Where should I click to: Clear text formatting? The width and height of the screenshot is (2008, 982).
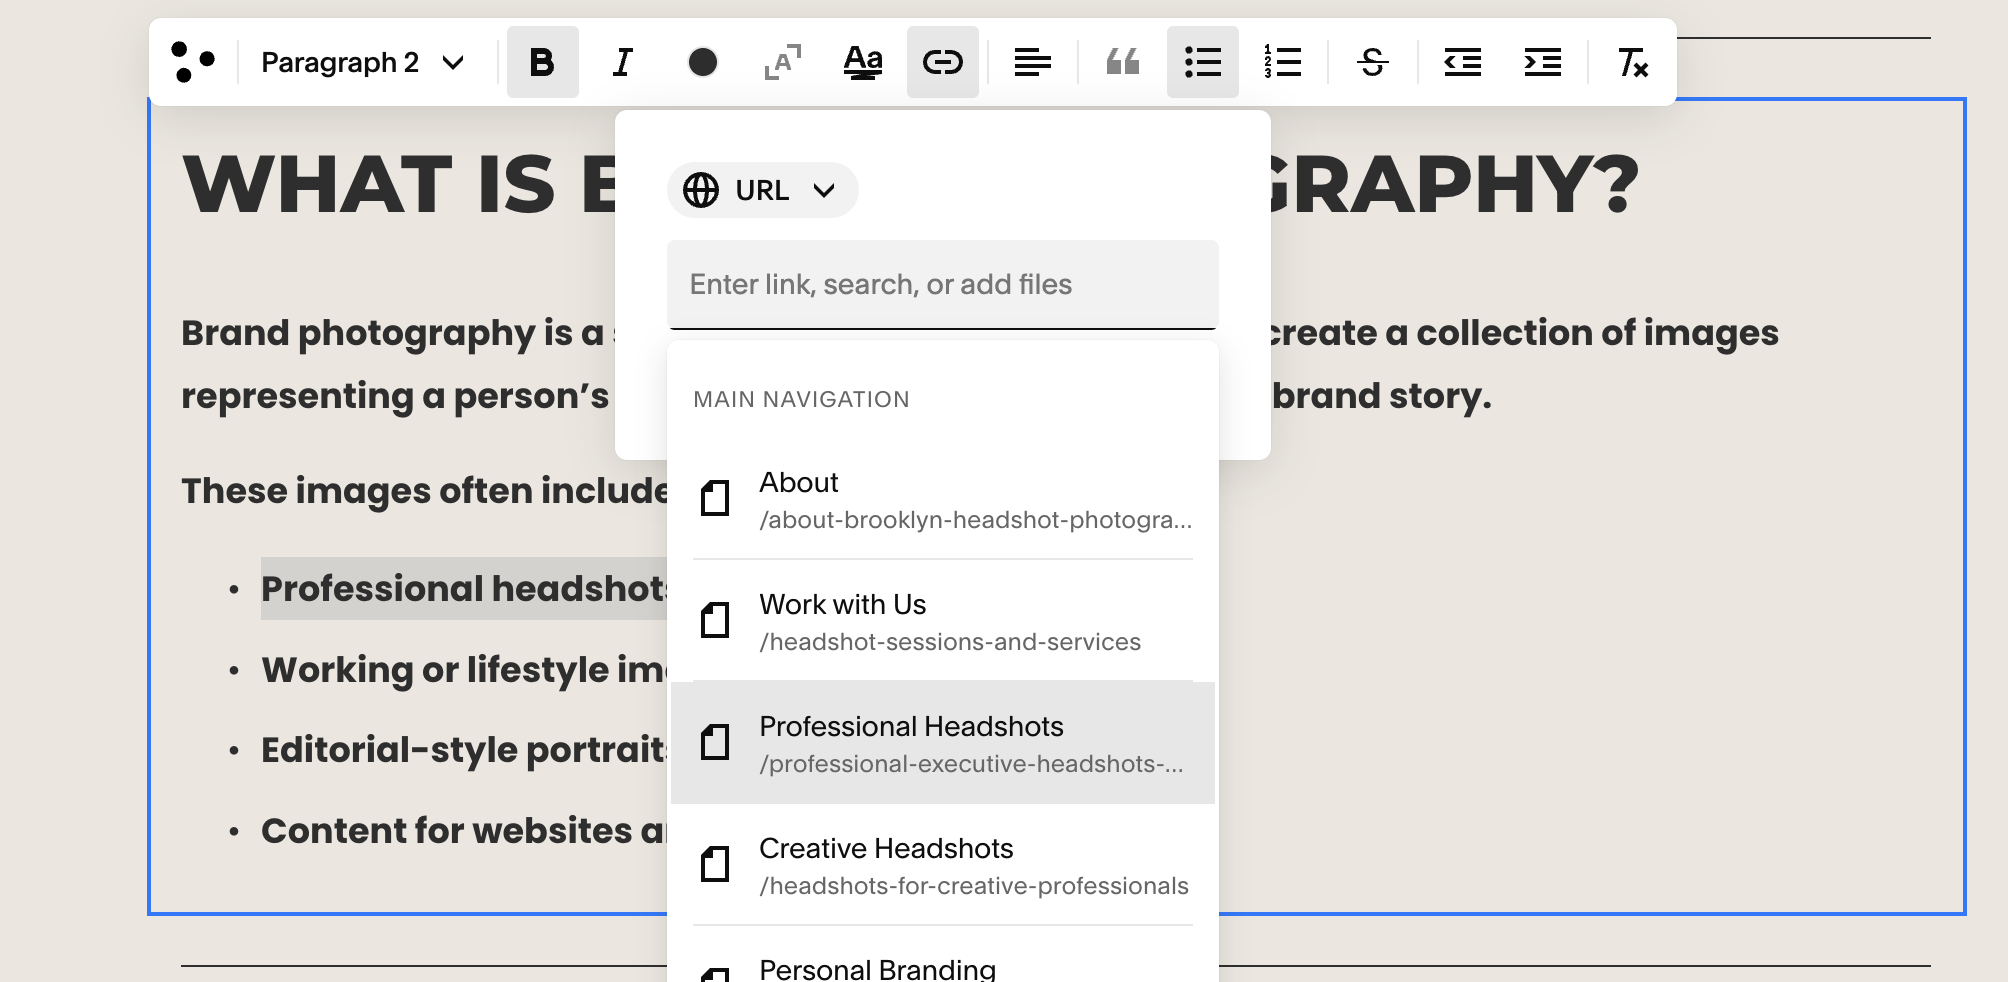tap(1632, 62)
